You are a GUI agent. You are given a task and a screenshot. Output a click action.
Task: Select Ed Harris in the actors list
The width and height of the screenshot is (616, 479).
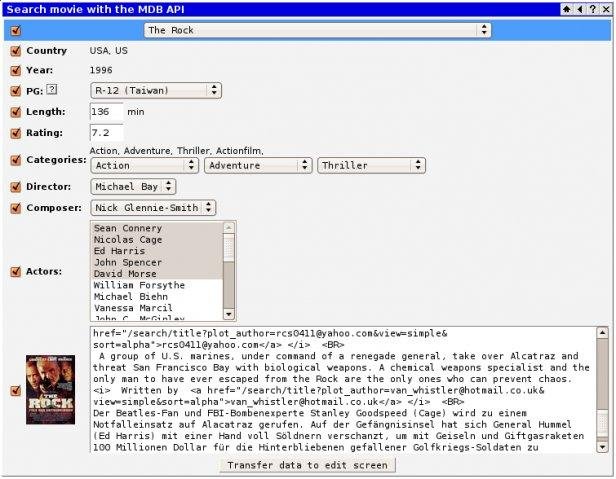[157, 251]
